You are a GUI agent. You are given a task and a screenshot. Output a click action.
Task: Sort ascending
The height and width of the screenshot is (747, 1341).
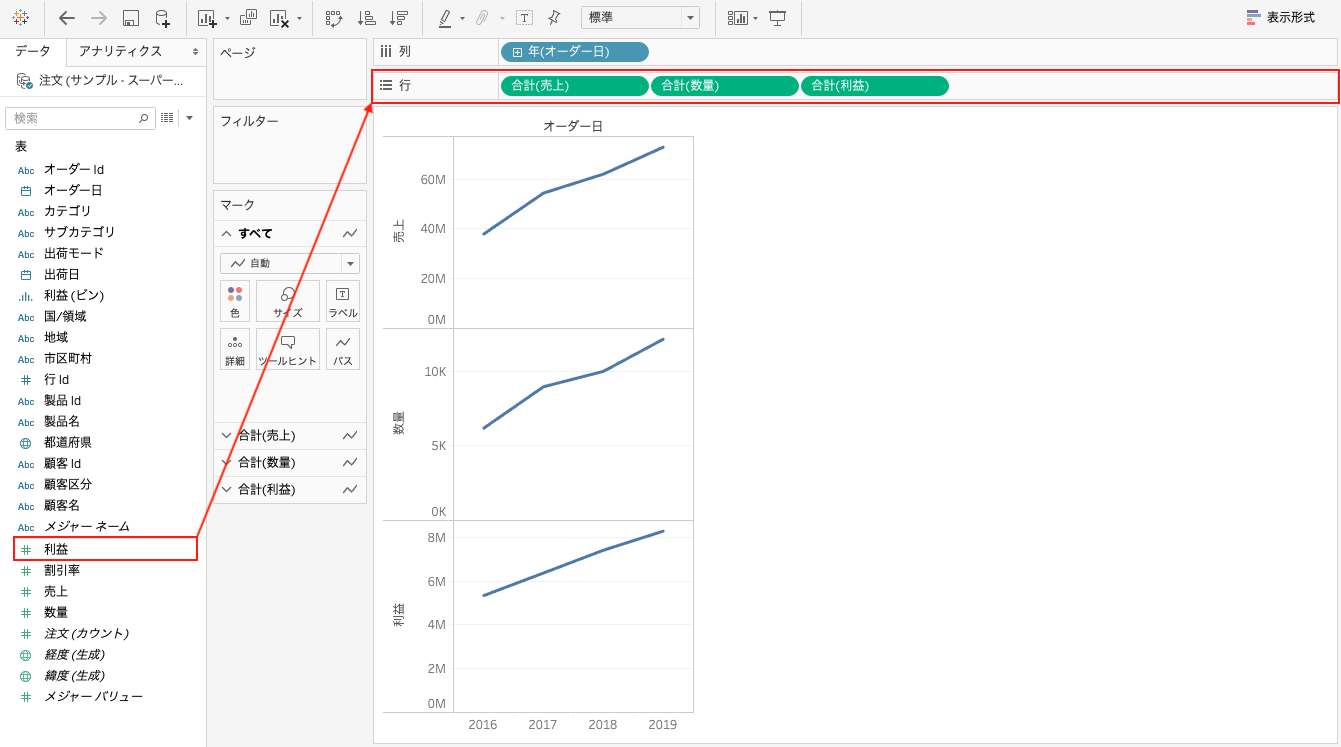pos(367,18)
